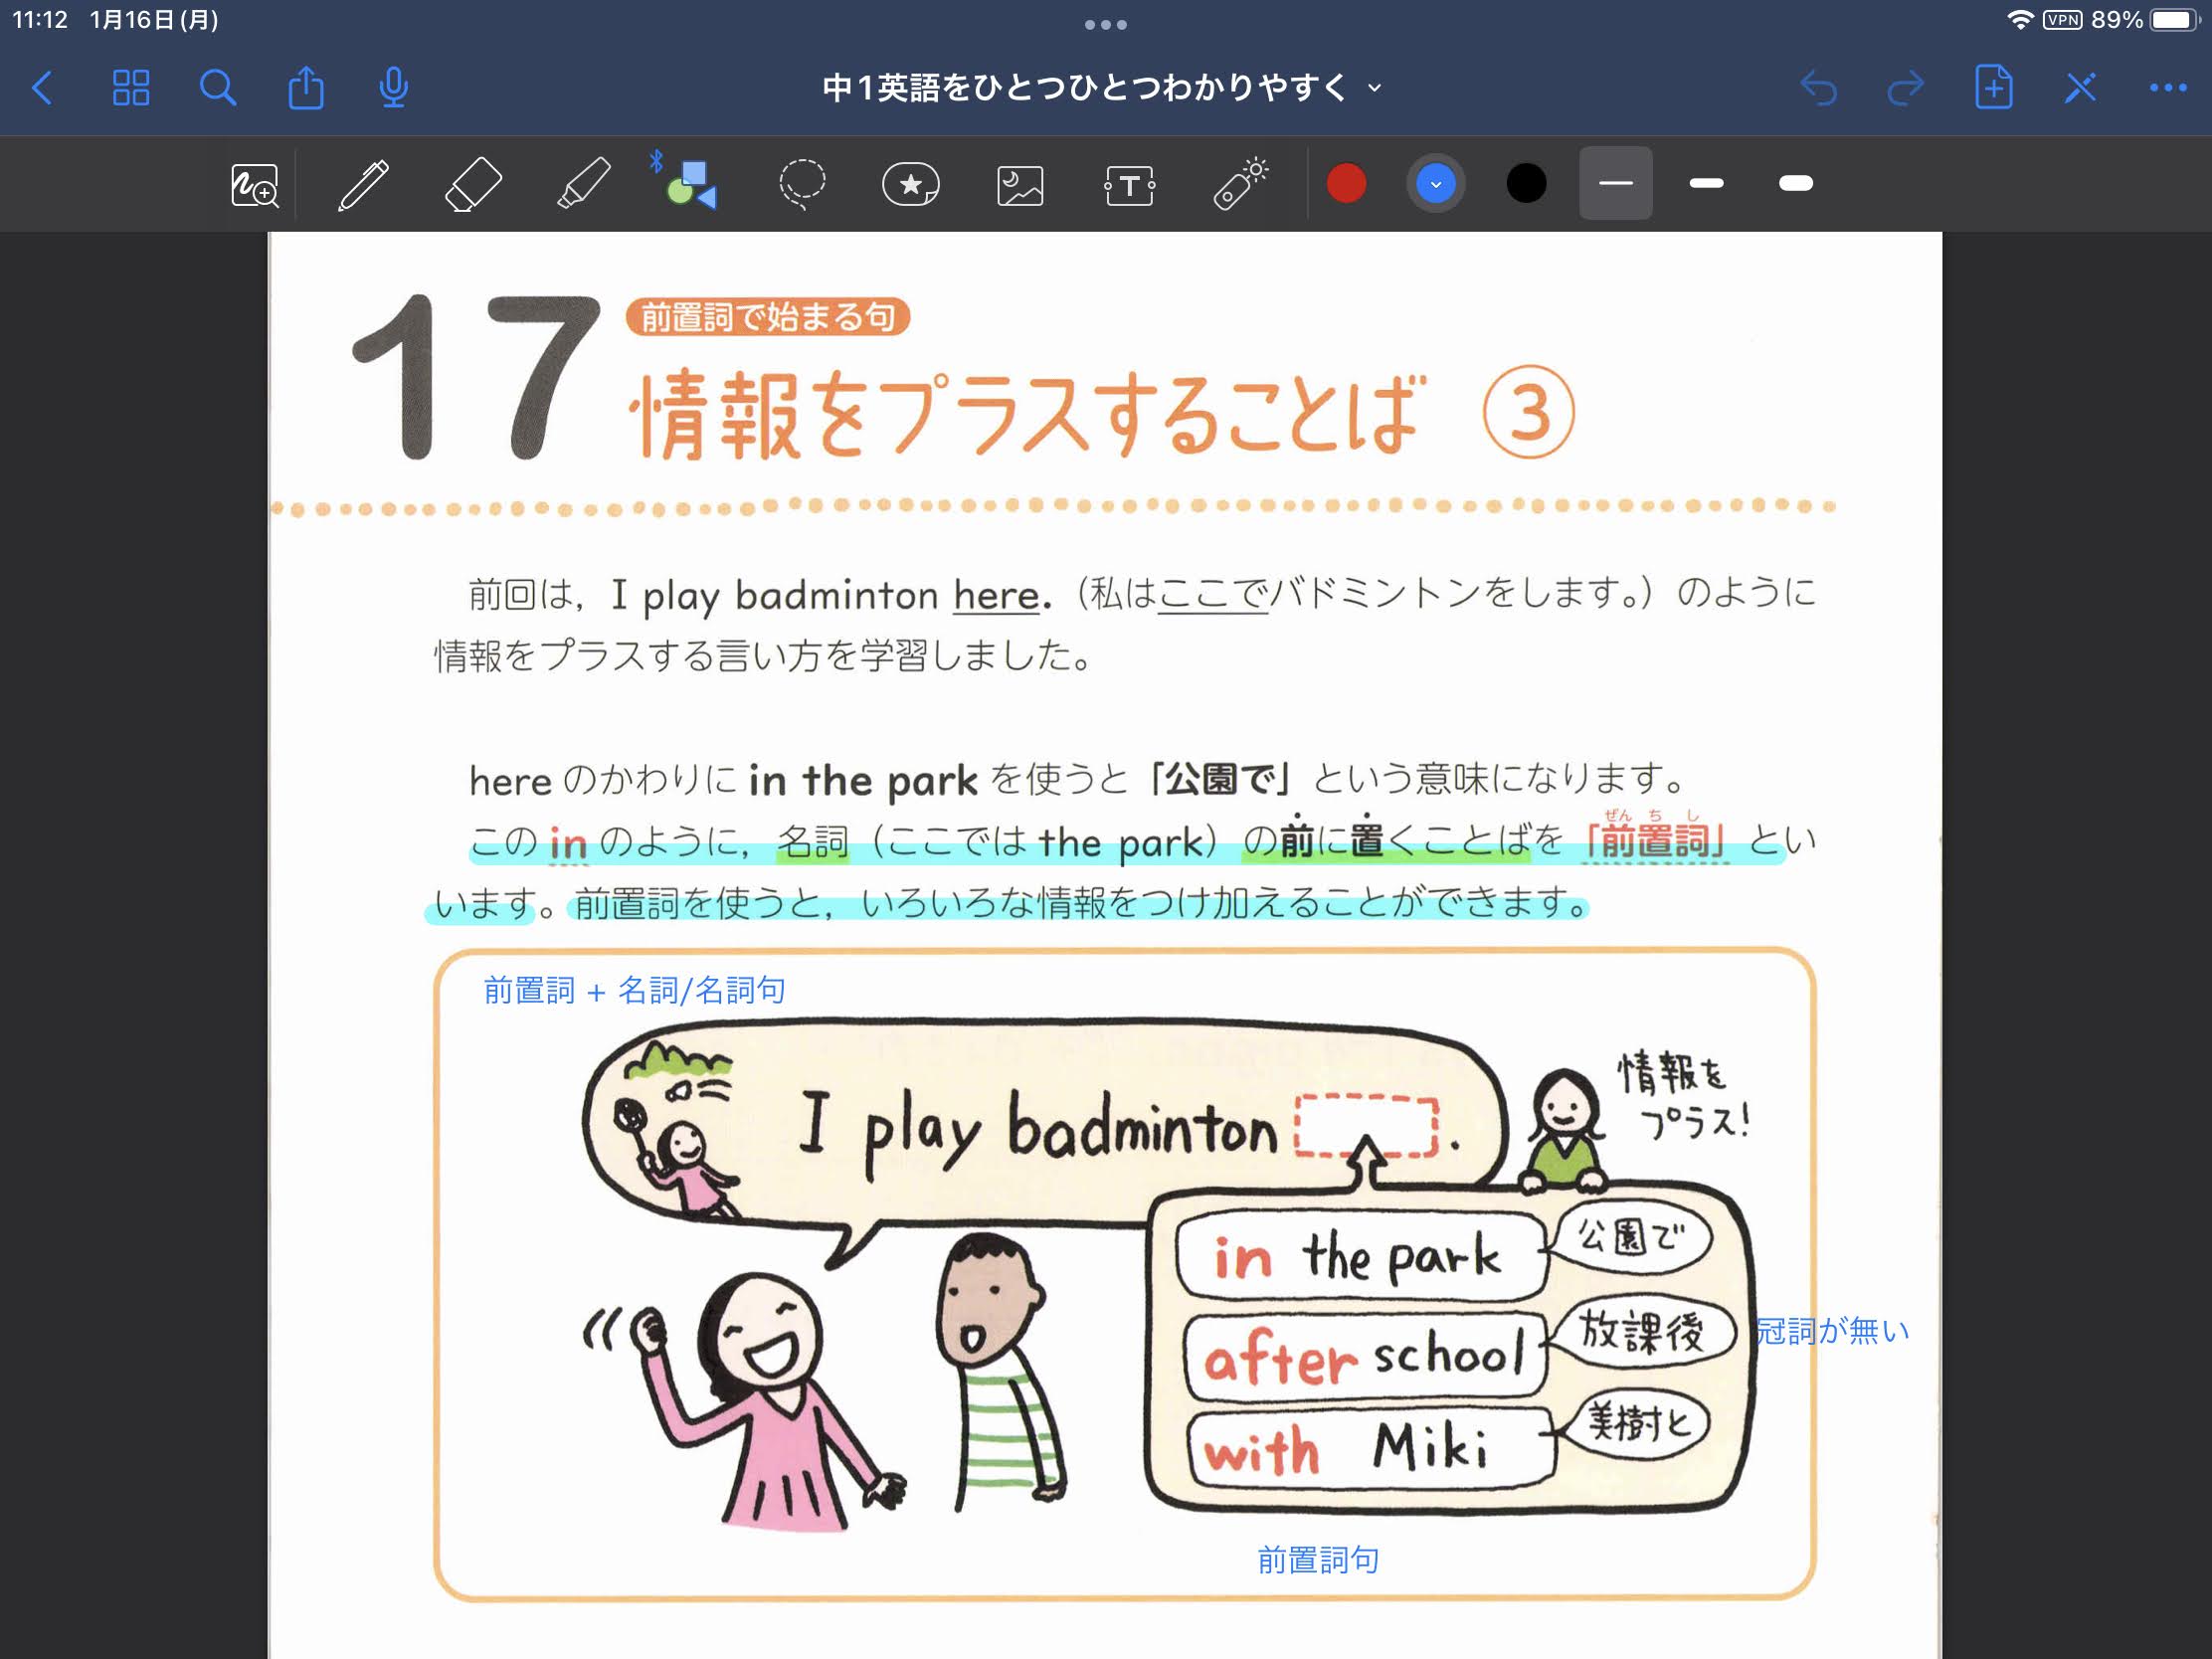
Task: Select the text box tool
Action: tap(1129, 183)
